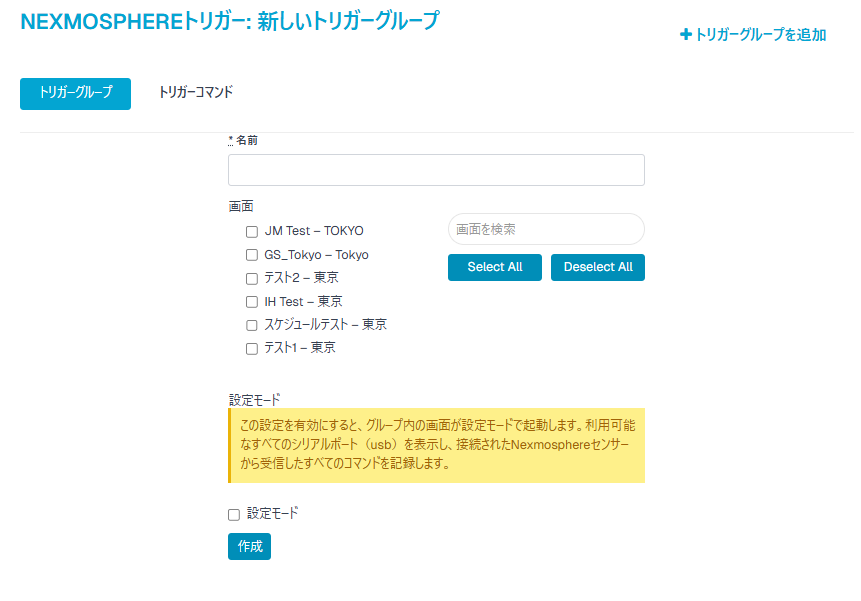Open the トリガーグループを追加 link
Screen dimensions: 861x601
coord(753,35)
